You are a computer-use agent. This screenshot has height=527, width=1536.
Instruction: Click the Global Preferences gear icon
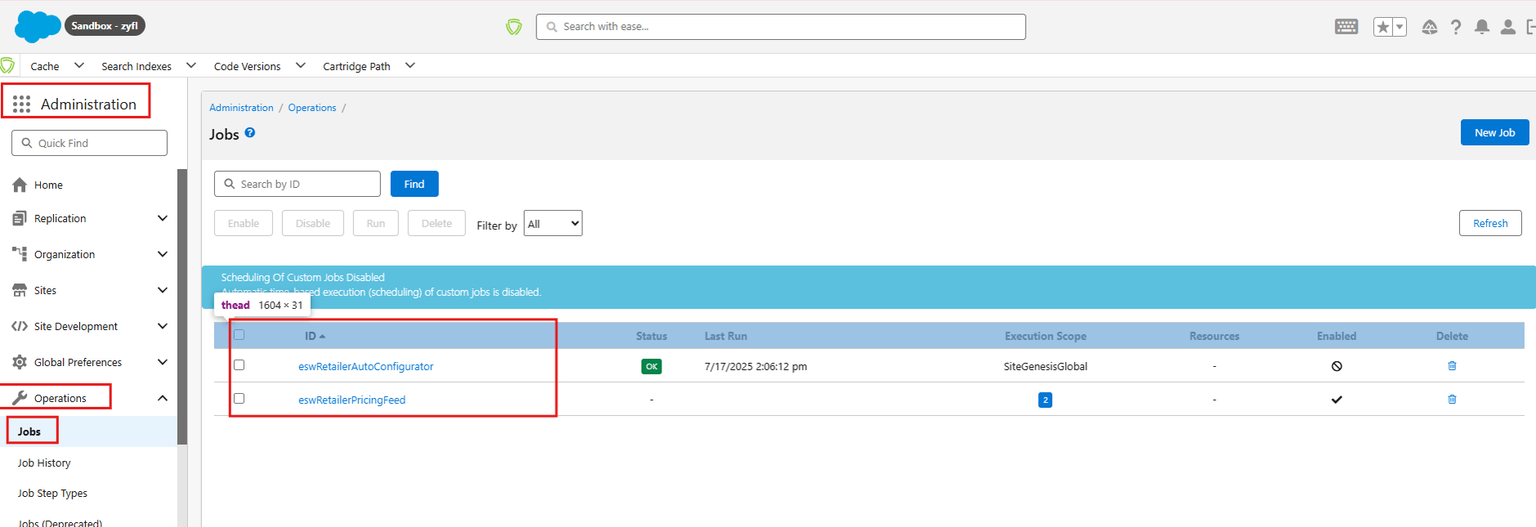pos(19,362)
